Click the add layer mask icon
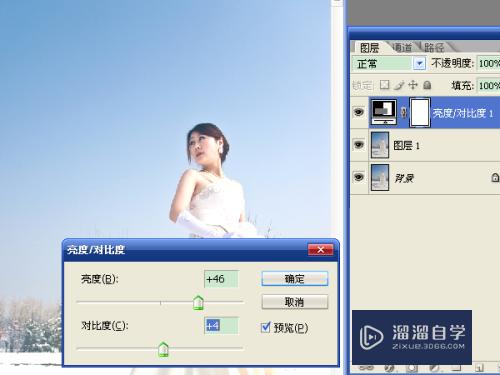 (412, 368)
